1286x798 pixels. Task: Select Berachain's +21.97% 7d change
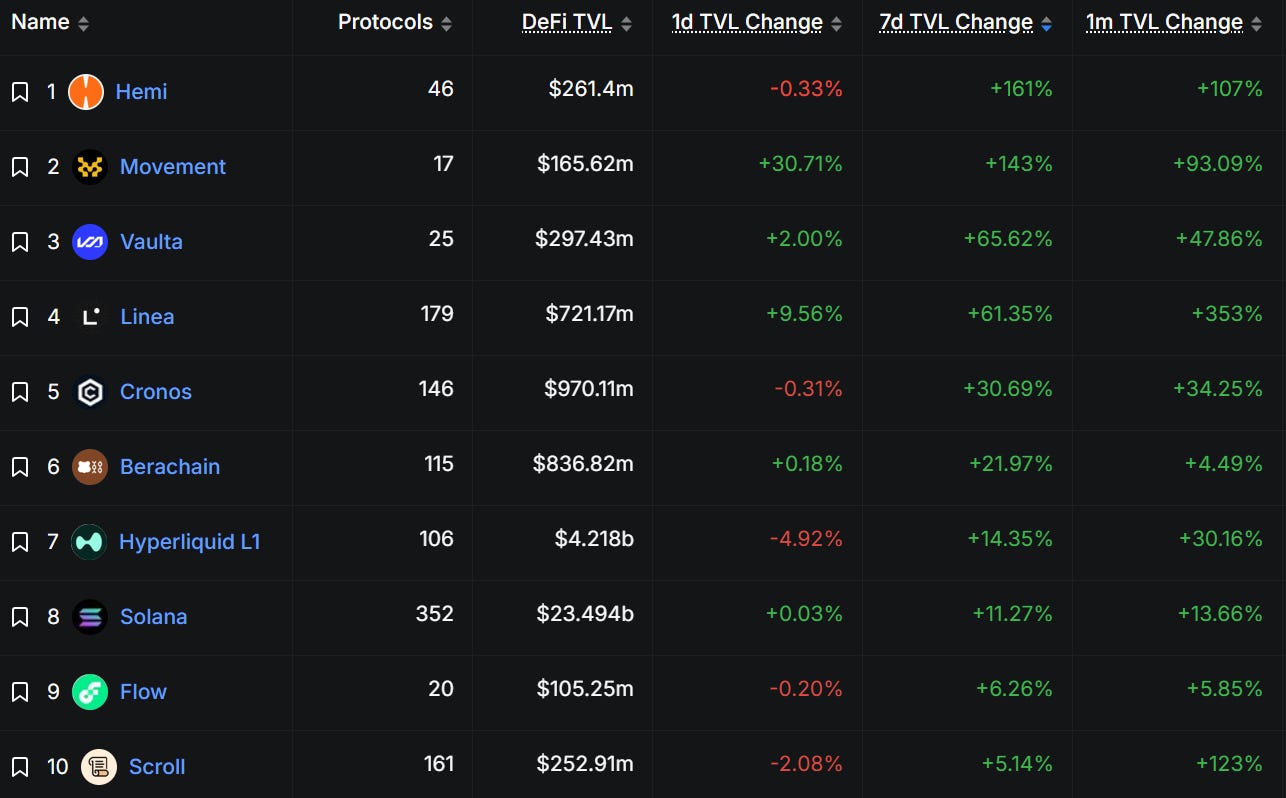point(1011,464)
